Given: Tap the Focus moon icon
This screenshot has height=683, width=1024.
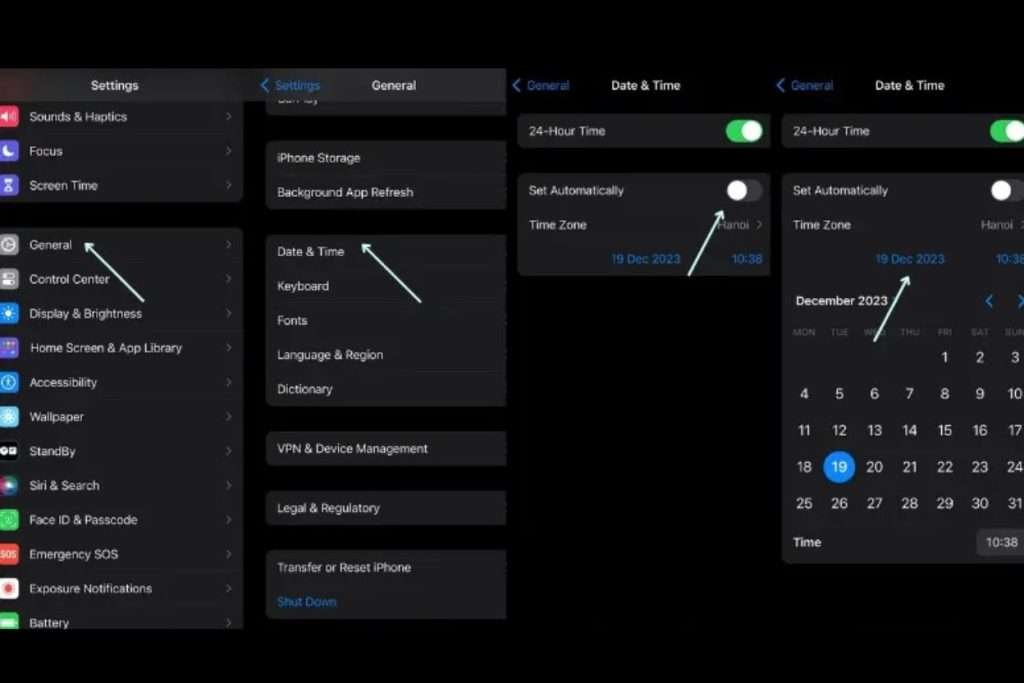Looking at the screenshot, I should coord(9,151).
